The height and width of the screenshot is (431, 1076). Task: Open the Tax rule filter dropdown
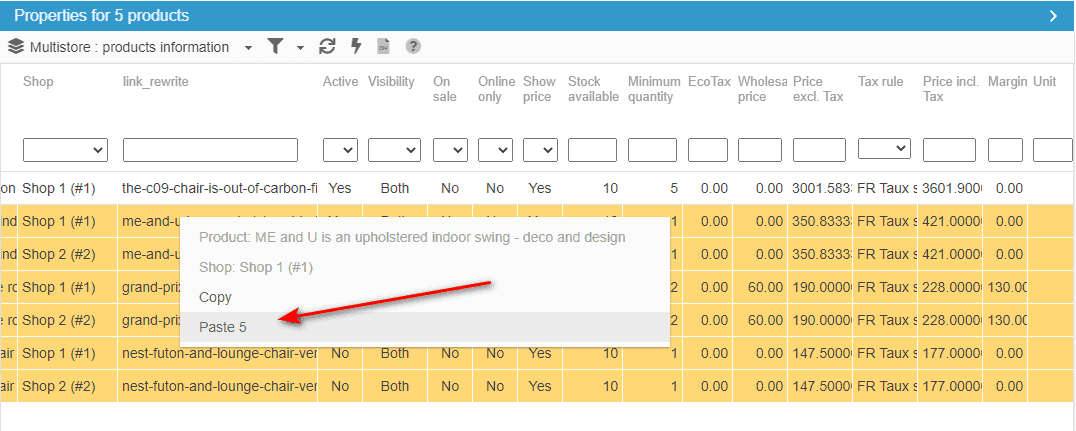coord(884,149)
